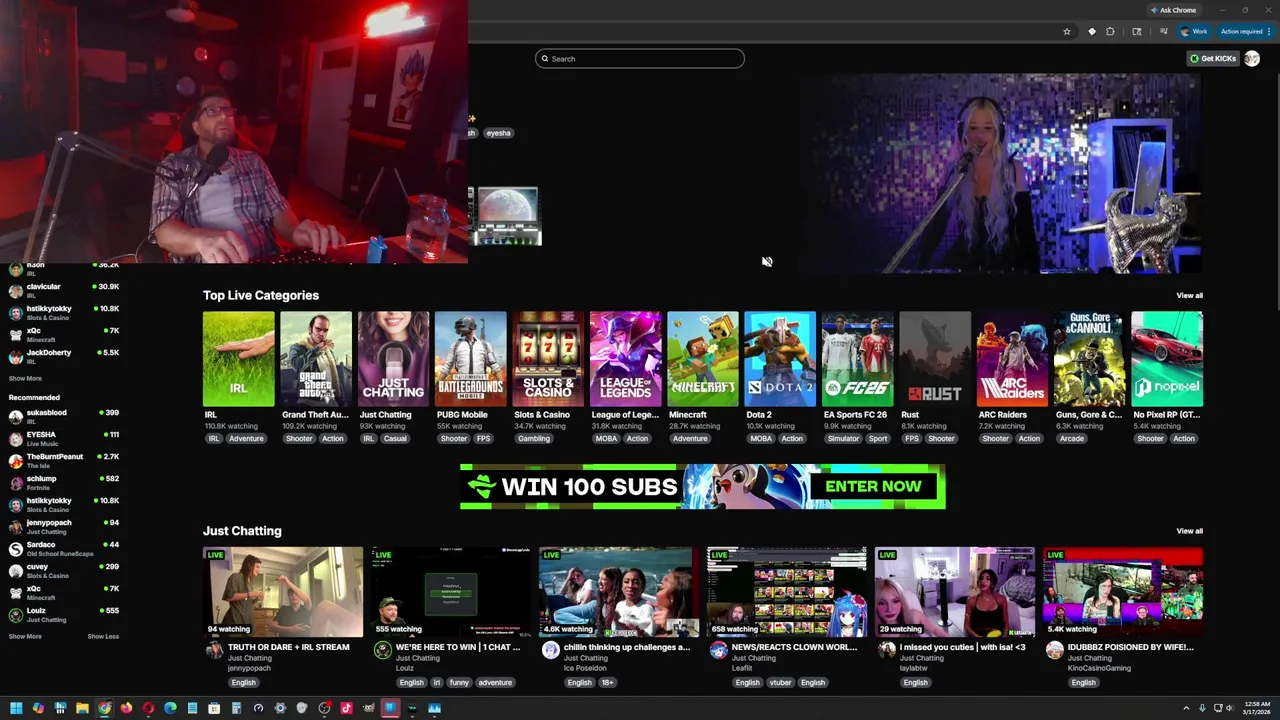1280x720 pixels.
Task: Click the Get KICKs button
Action: [x=1214, y=58]
